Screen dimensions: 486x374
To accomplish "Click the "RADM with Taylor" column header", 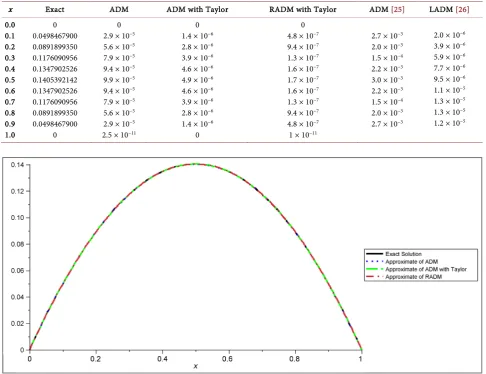I will coord(303,9).
